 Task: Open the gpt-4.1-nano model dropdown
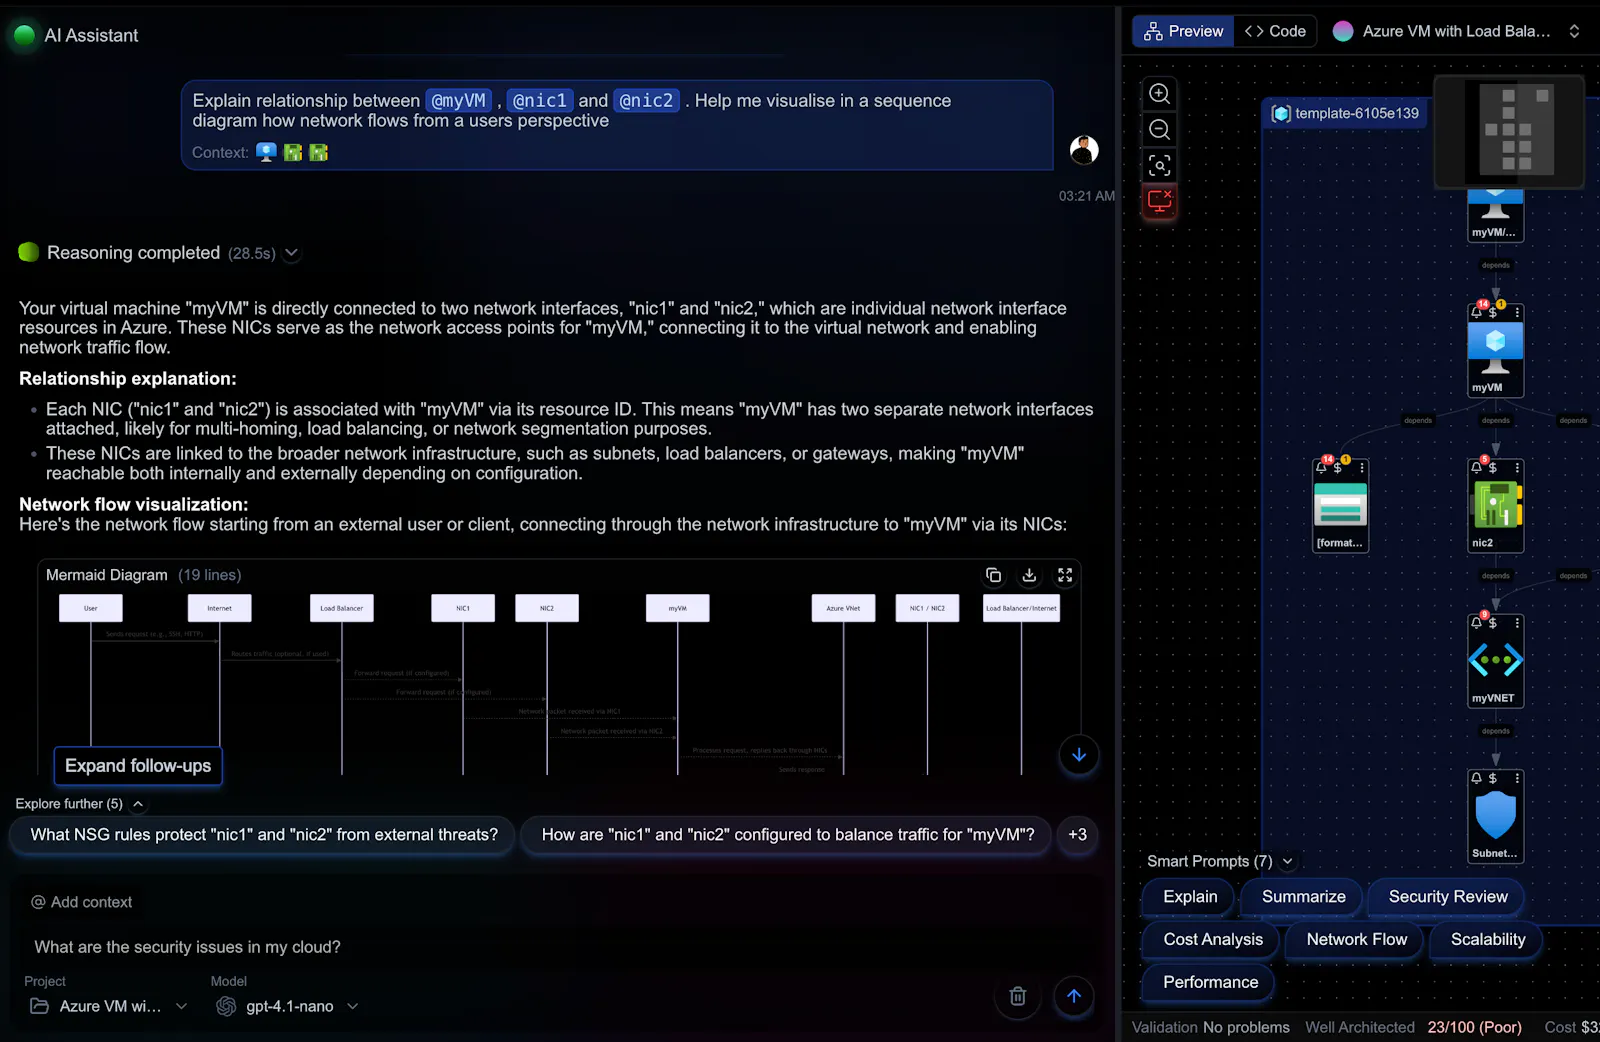(288, 1006)
